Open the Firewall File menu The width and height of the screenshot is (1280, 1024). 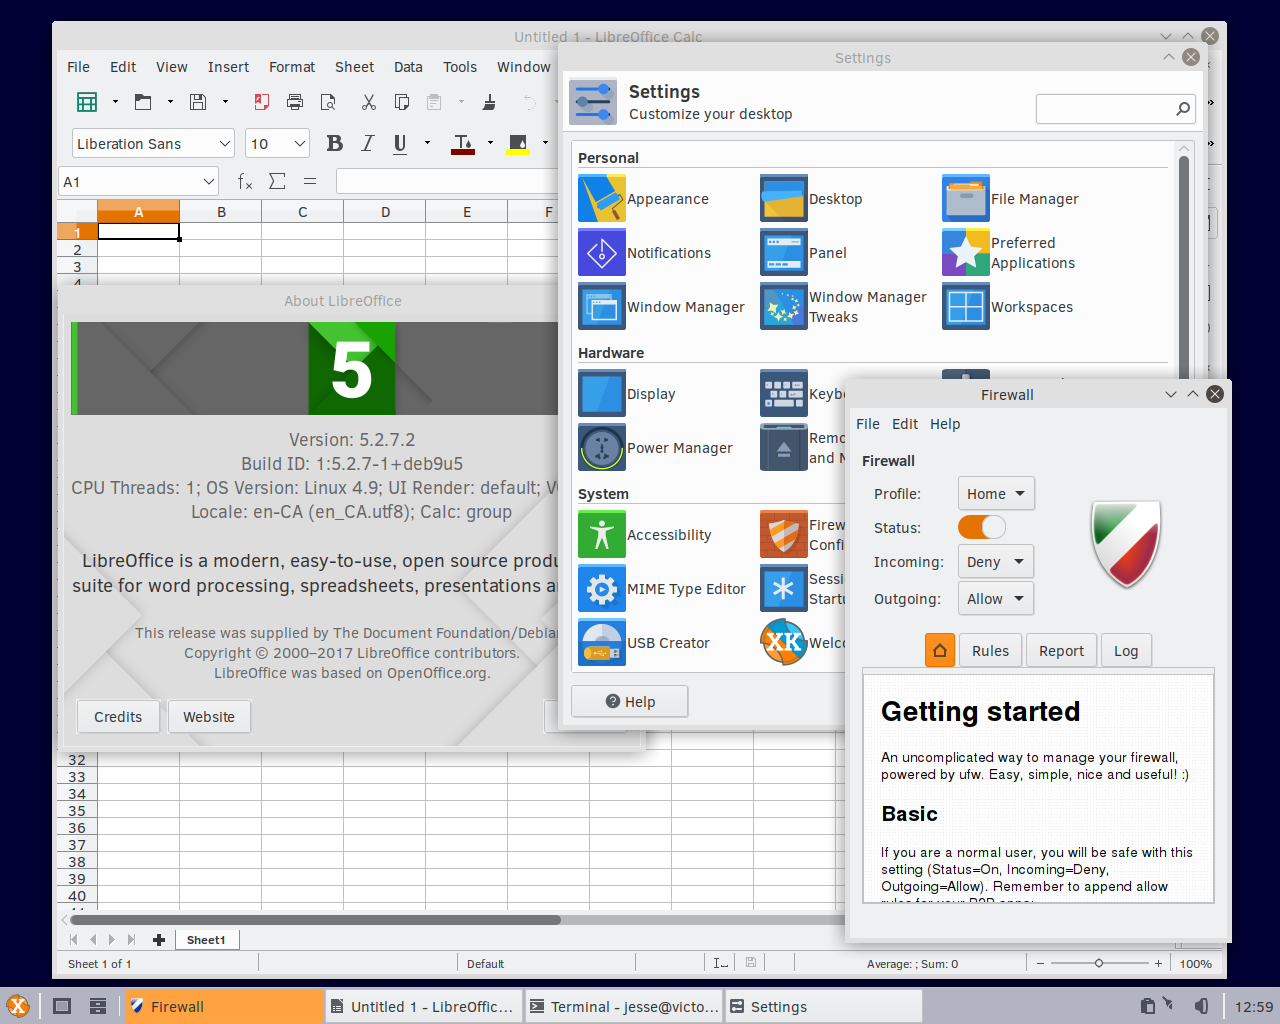[868, 424]
